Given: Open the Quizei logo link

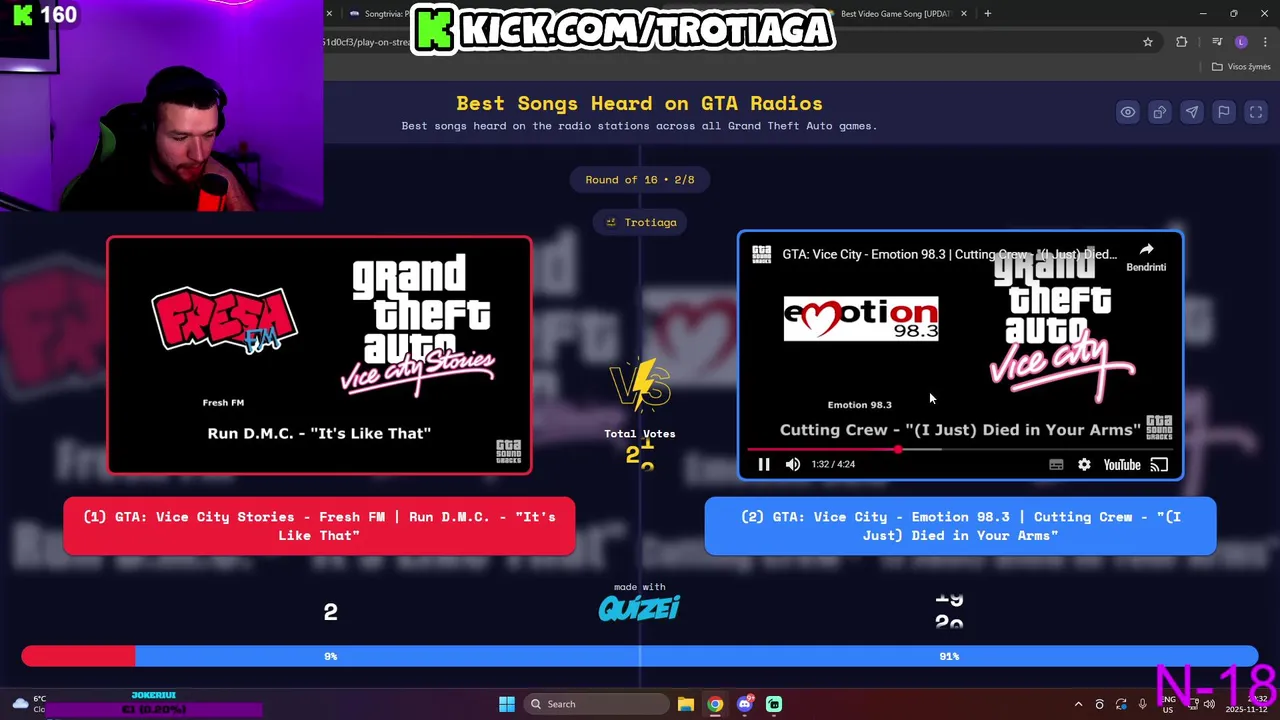Looking at the screenshot, I should pyautogui.click(x=639, y=608).
